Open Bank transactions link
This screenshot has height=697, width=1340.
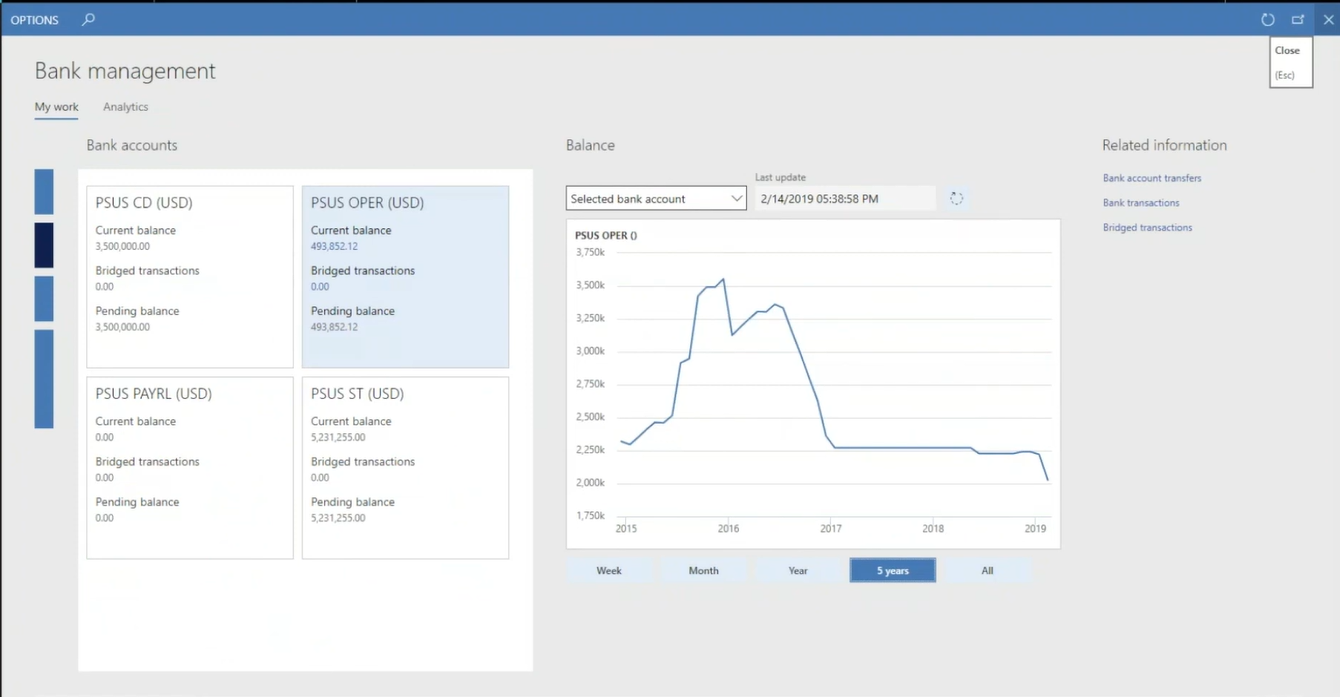coord(1141,203)
